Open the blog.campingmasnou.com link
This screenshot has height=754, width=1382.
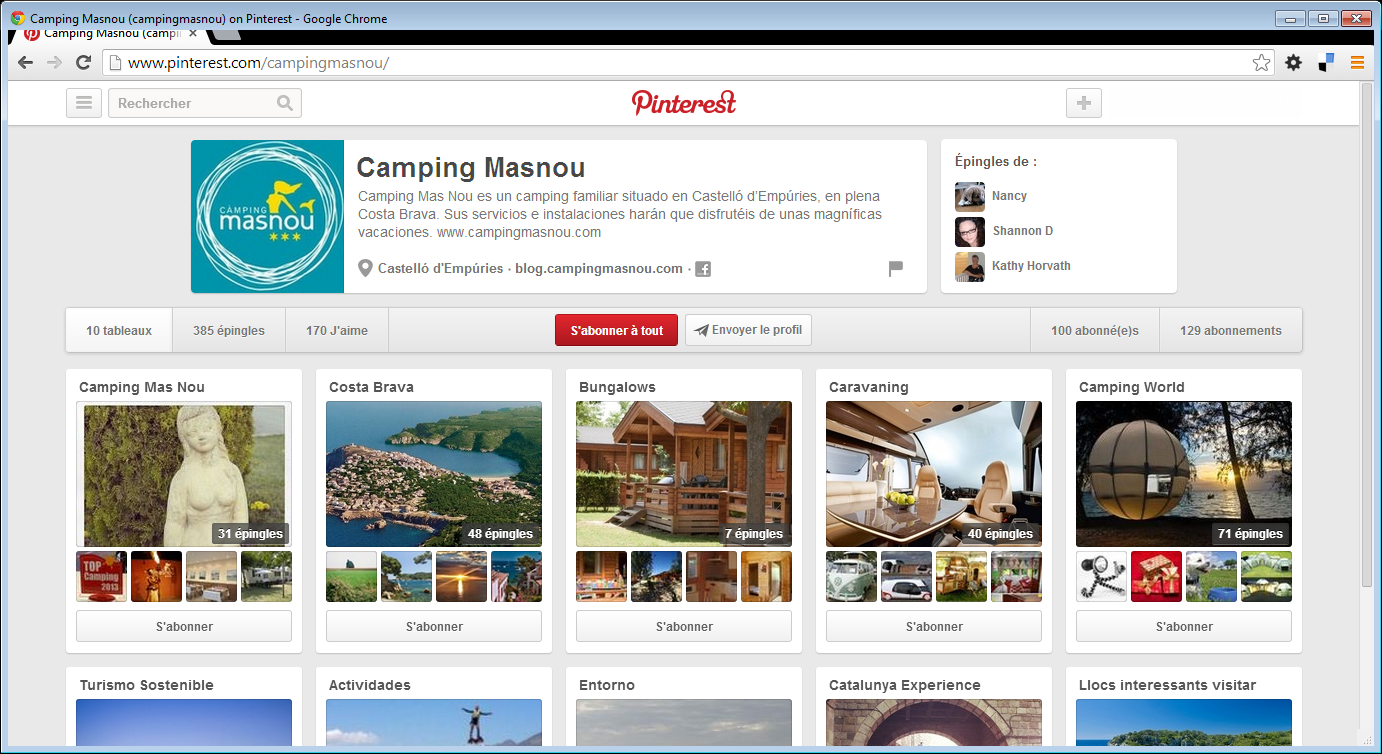coord(599,268)
